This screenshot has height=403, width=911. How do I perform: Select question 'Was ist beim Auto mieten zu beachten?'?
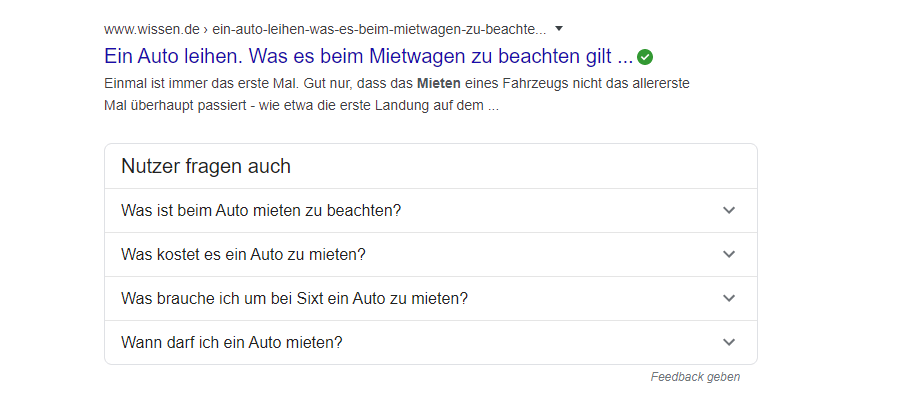point(431,210)
